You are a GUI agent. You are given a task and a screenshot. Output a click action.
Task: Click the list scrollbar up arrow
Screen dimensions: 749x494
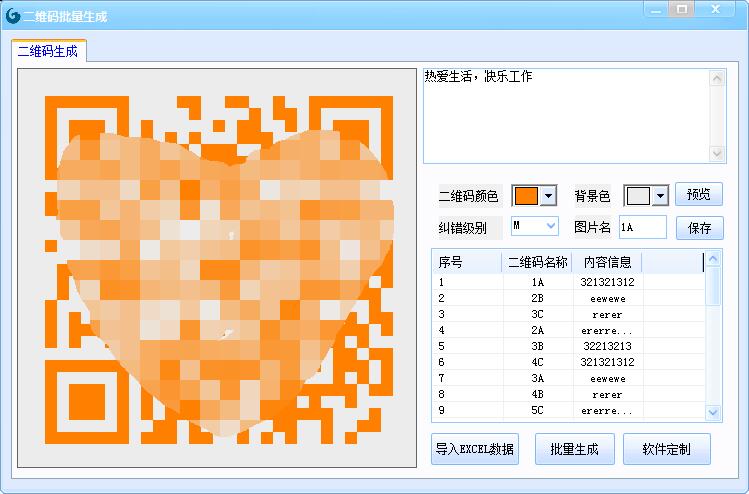pos(713,258)
